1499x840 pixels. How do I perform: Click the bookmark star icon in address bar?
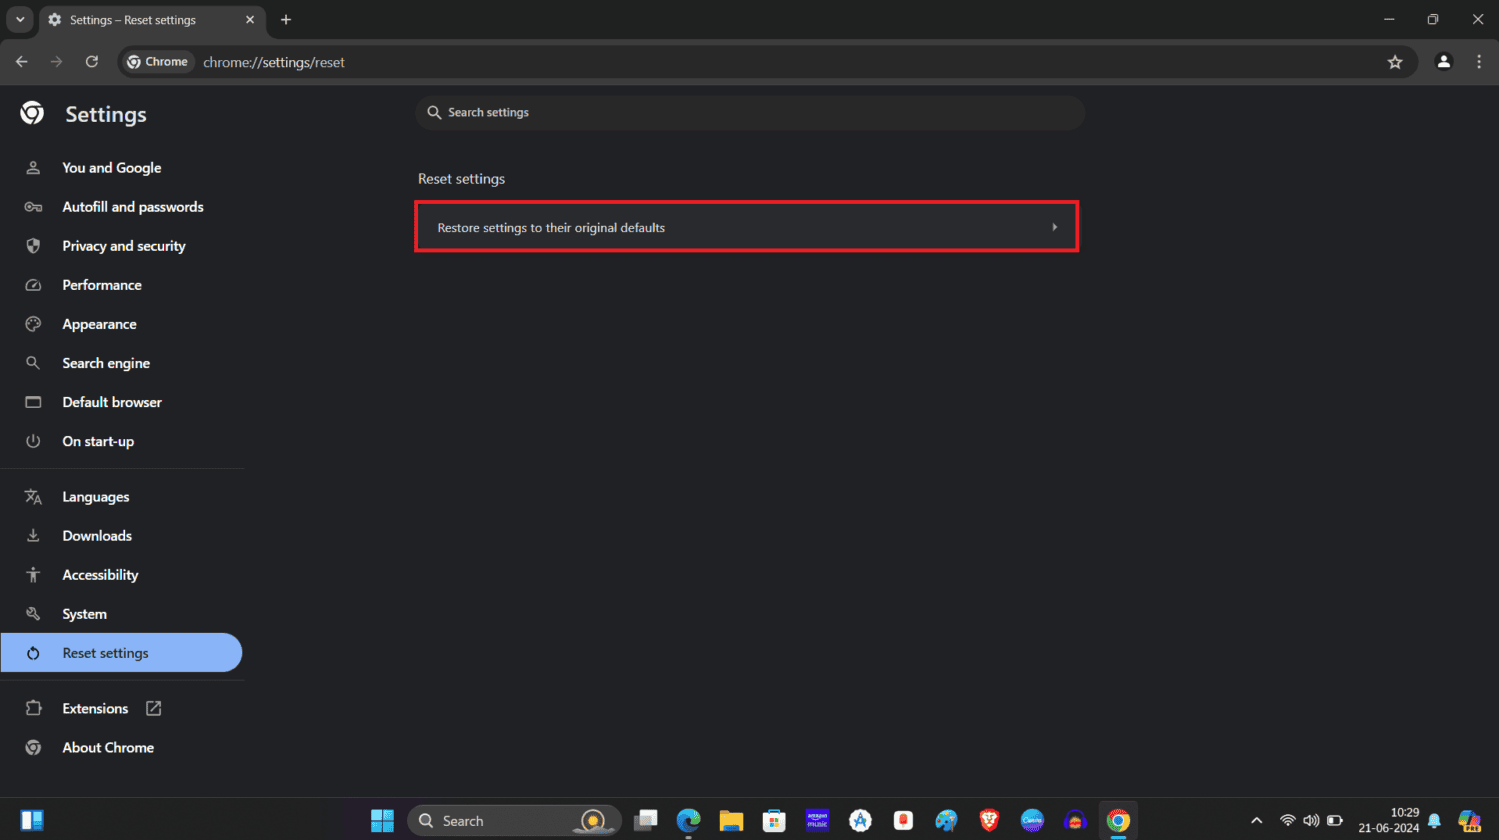[x=1395, y=62]
